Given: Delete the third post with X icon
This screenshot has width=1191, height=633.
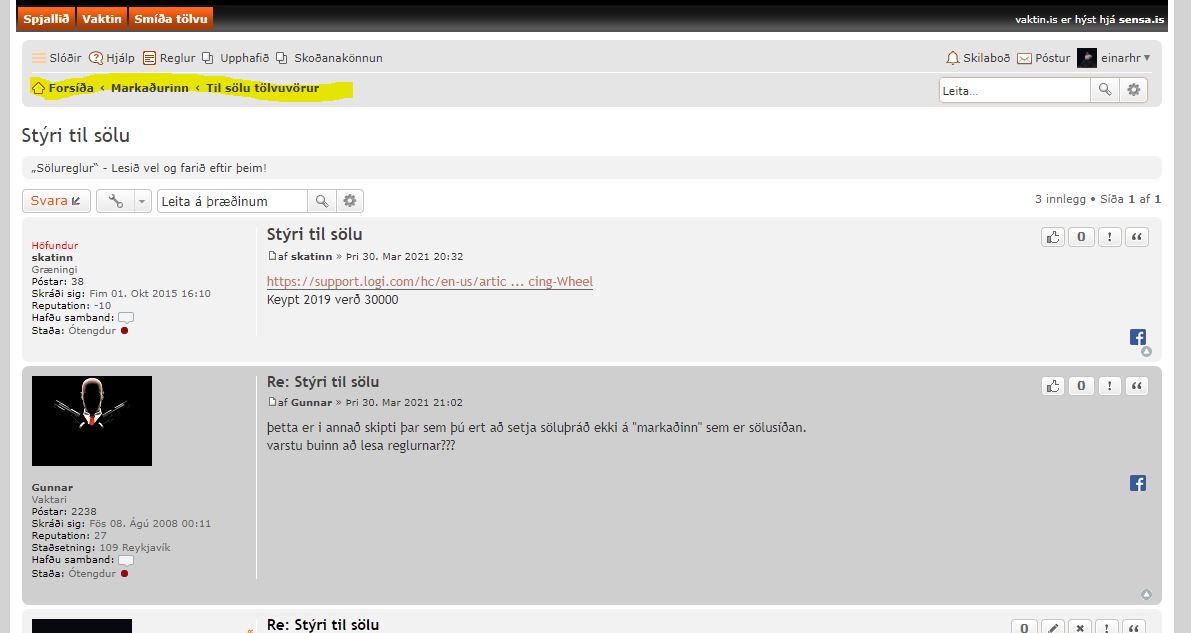Looking at the screenshot, I should click(1080, 628).
